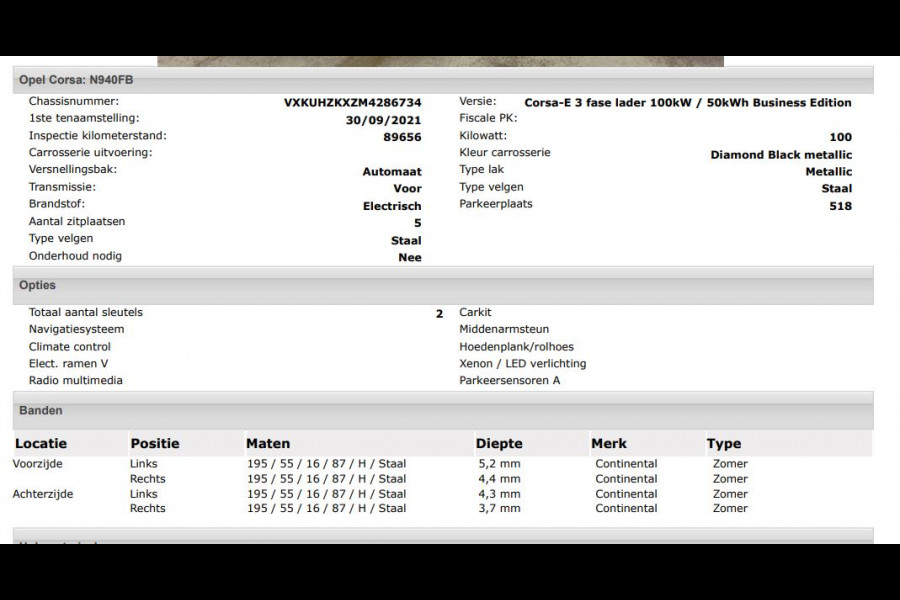Viewport: 900px width, 600px height.
Task: Click the Positie column header
Action: pos(155,443)
